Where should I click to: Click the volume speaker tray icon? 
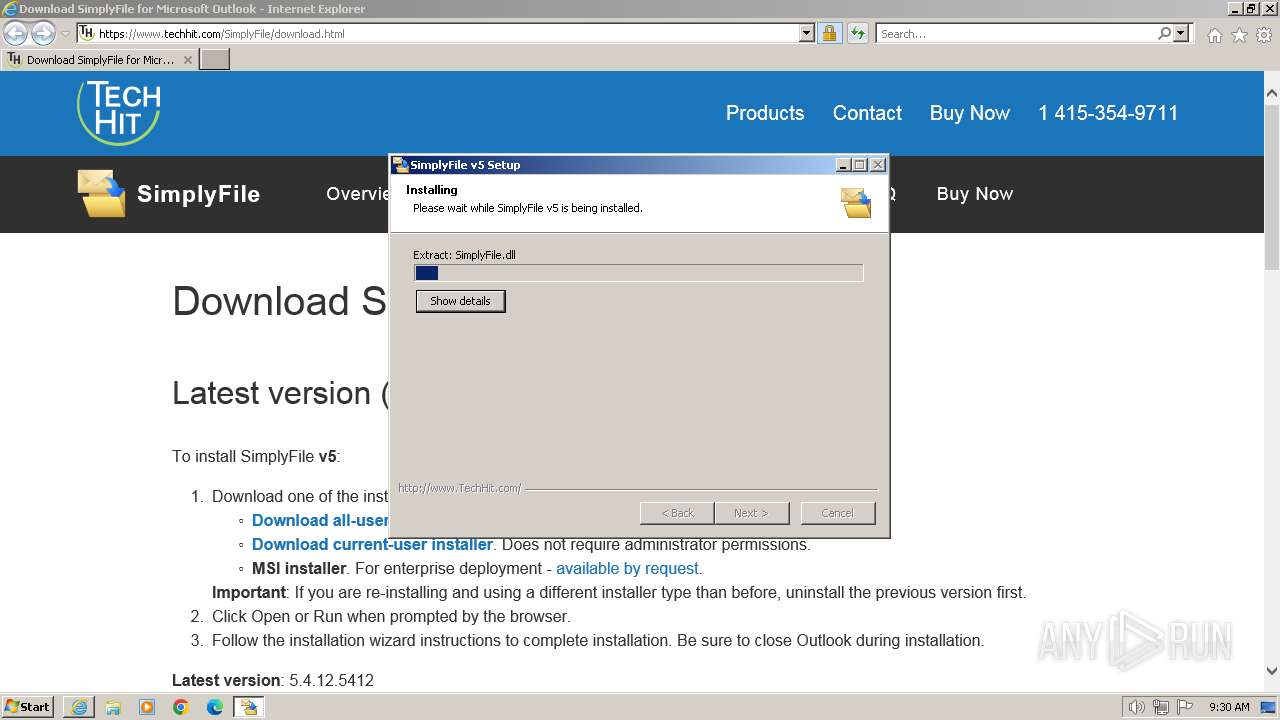1137,707
